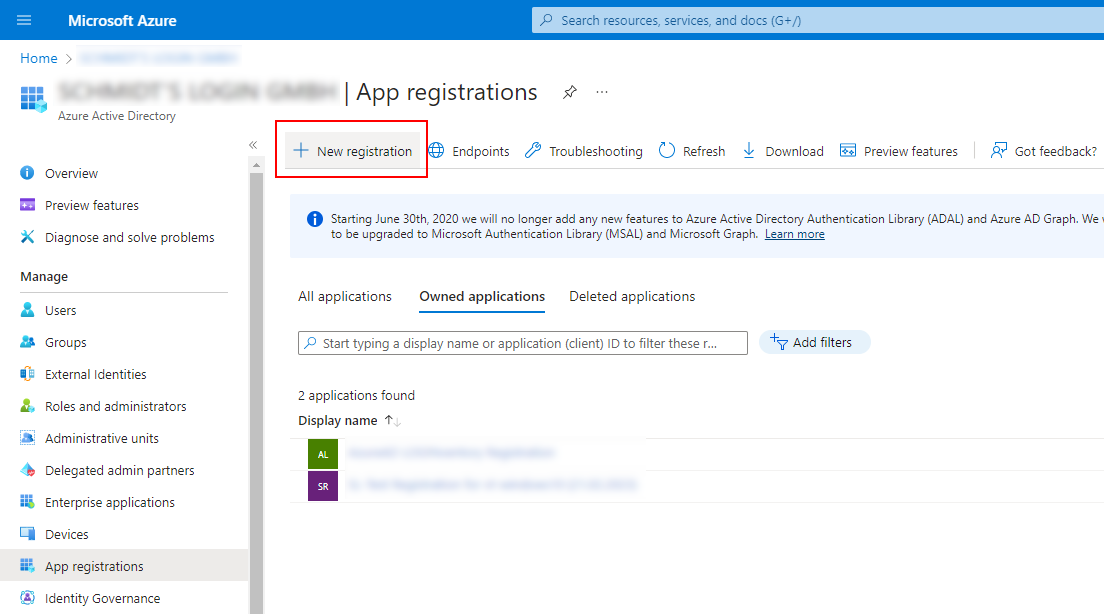This screenshot has width=1104, height=614.
Task: Open Groups in the sidebar
Action: click(x=65, y=342)
